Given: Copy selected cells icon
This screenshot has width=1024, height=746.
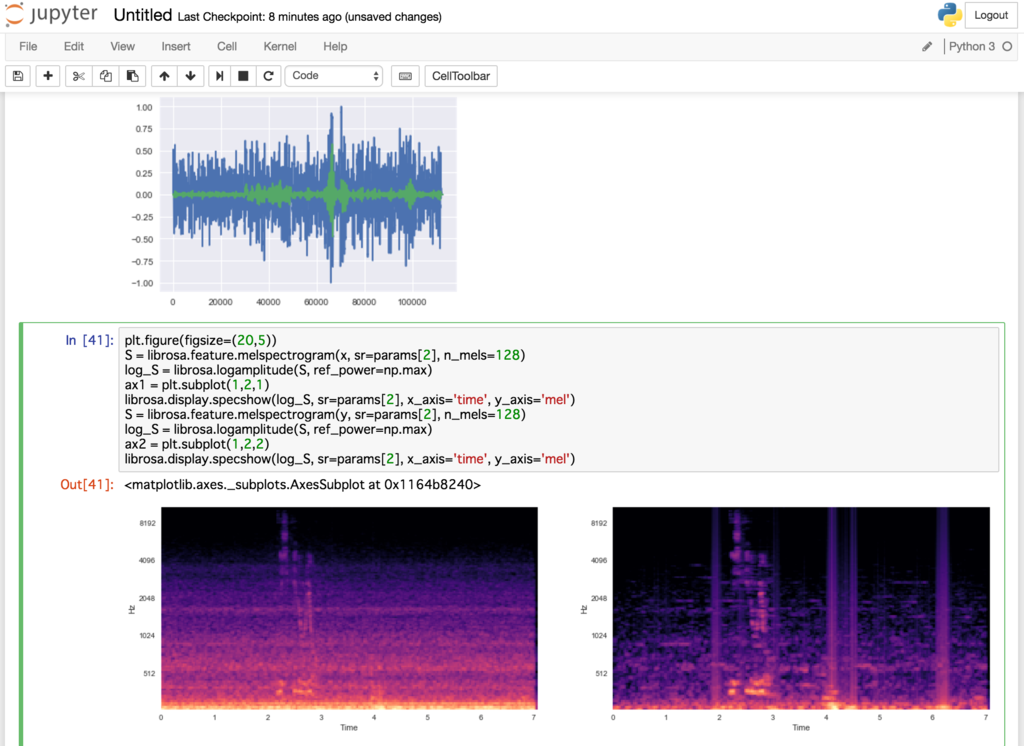Looking at the screenshot, I should (105, 76).
